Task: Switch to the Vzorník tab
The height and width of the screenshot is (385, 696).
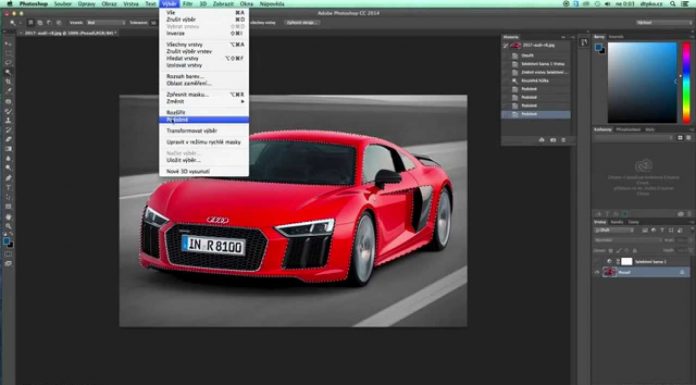Action: pos(616,37)
